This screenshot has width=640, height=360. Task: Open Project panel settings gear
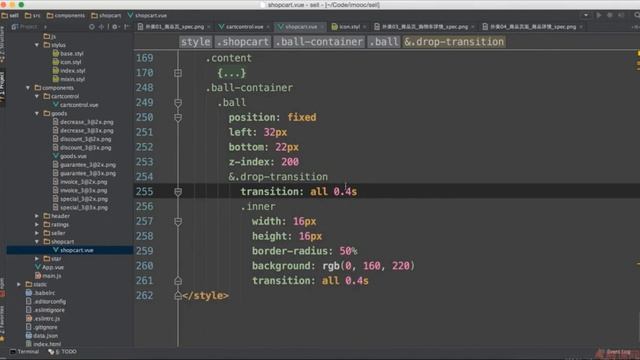coord(115,27)
